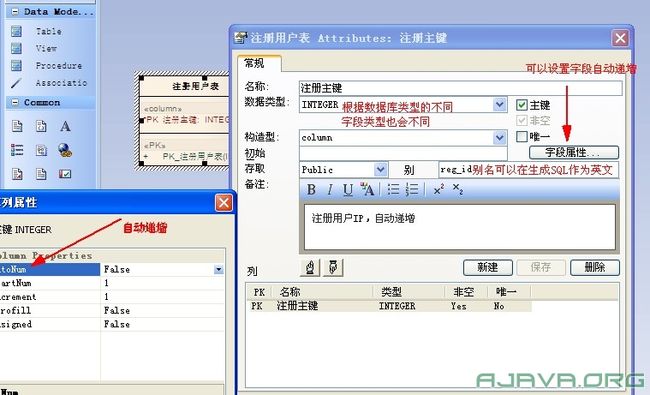Select the Zerofill property row
Viewport: 650px width, 395px height.
(112, 310)
